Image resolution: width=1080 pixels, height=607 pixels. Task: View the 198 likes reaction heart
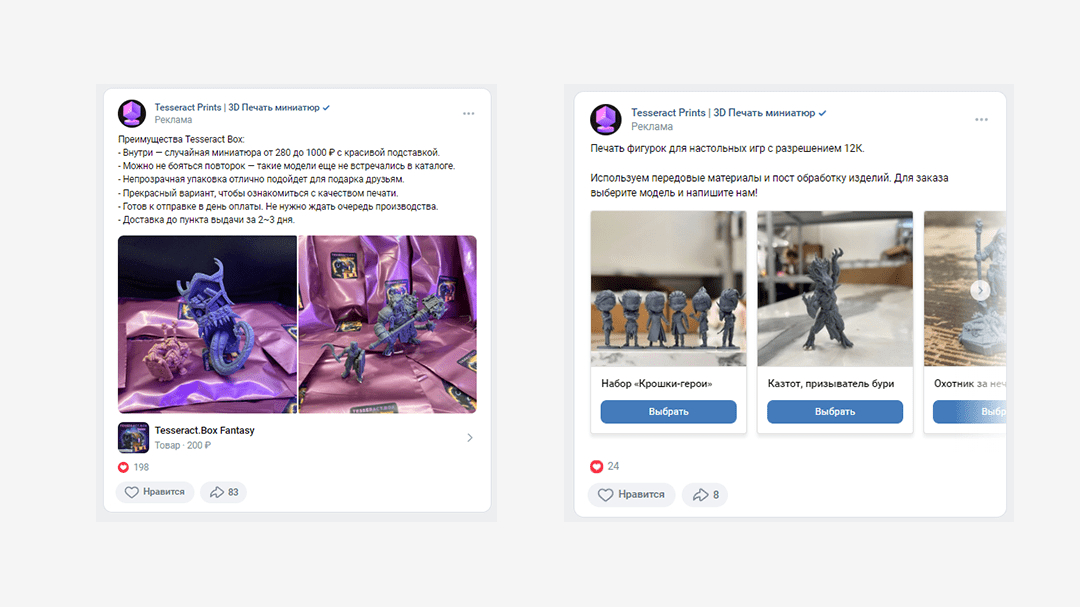pos(123,467)
